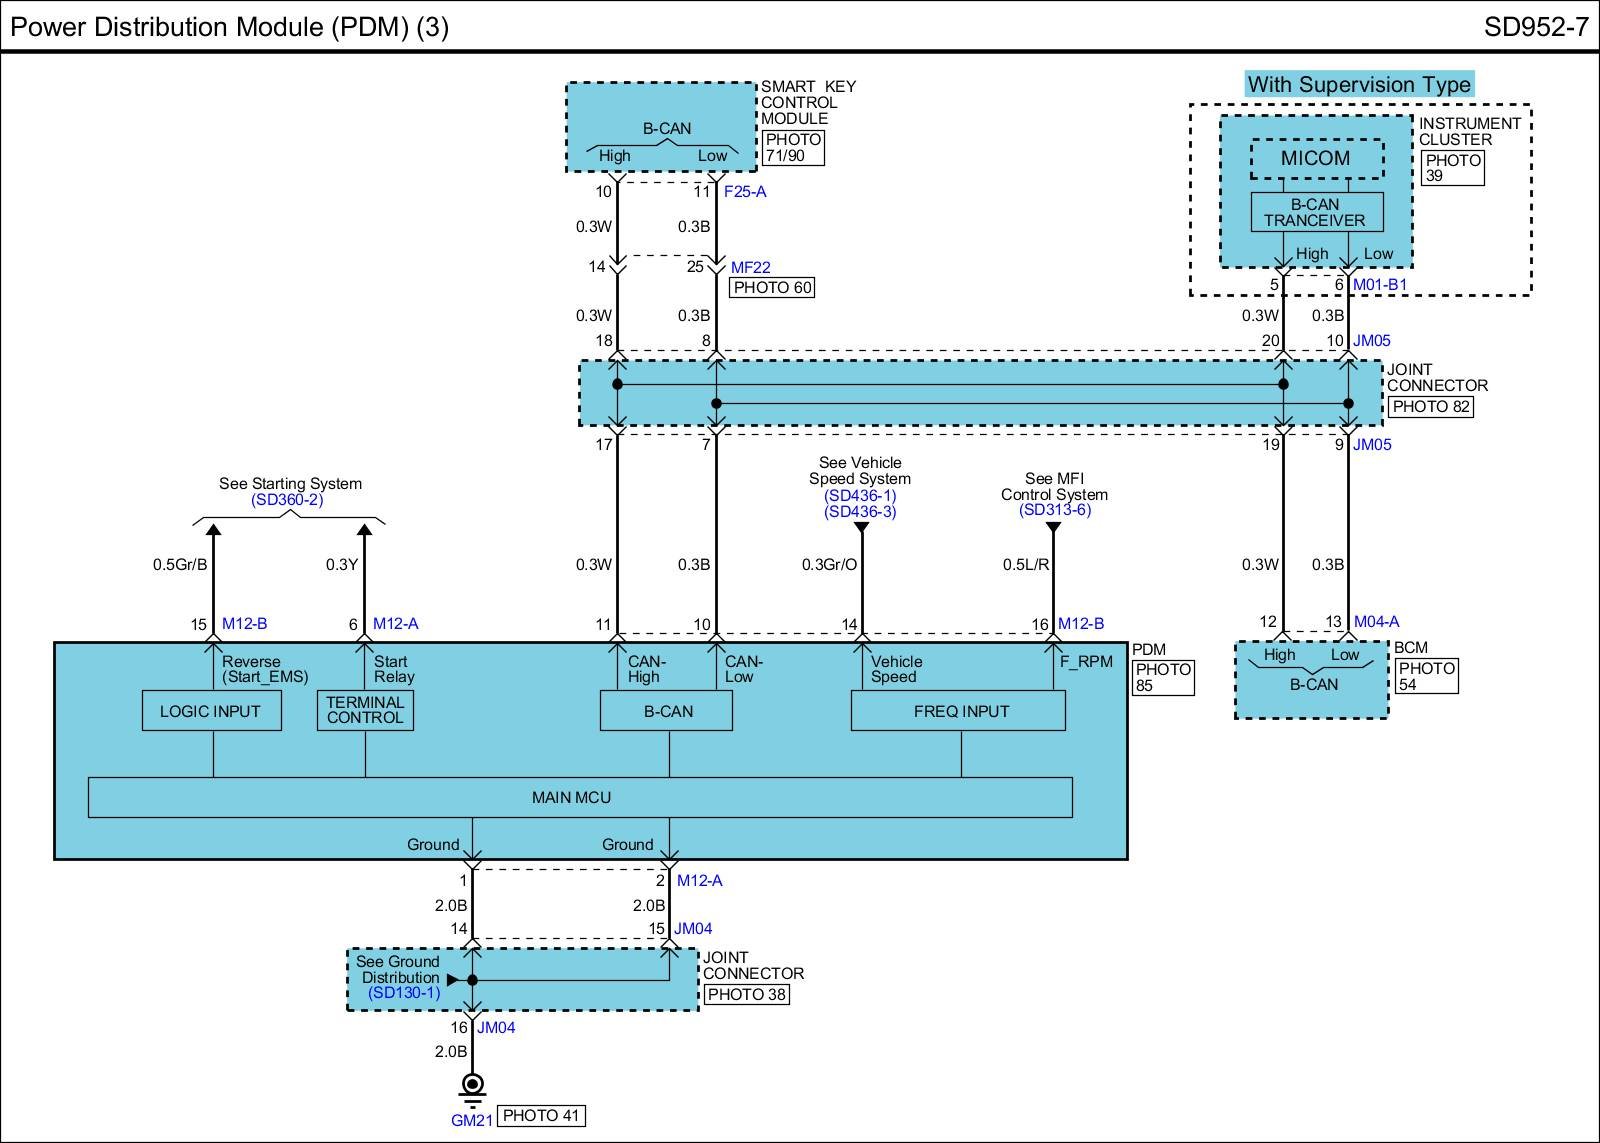
Task: Show PHOTO 38 joint connector image
Action: point(746,994)
